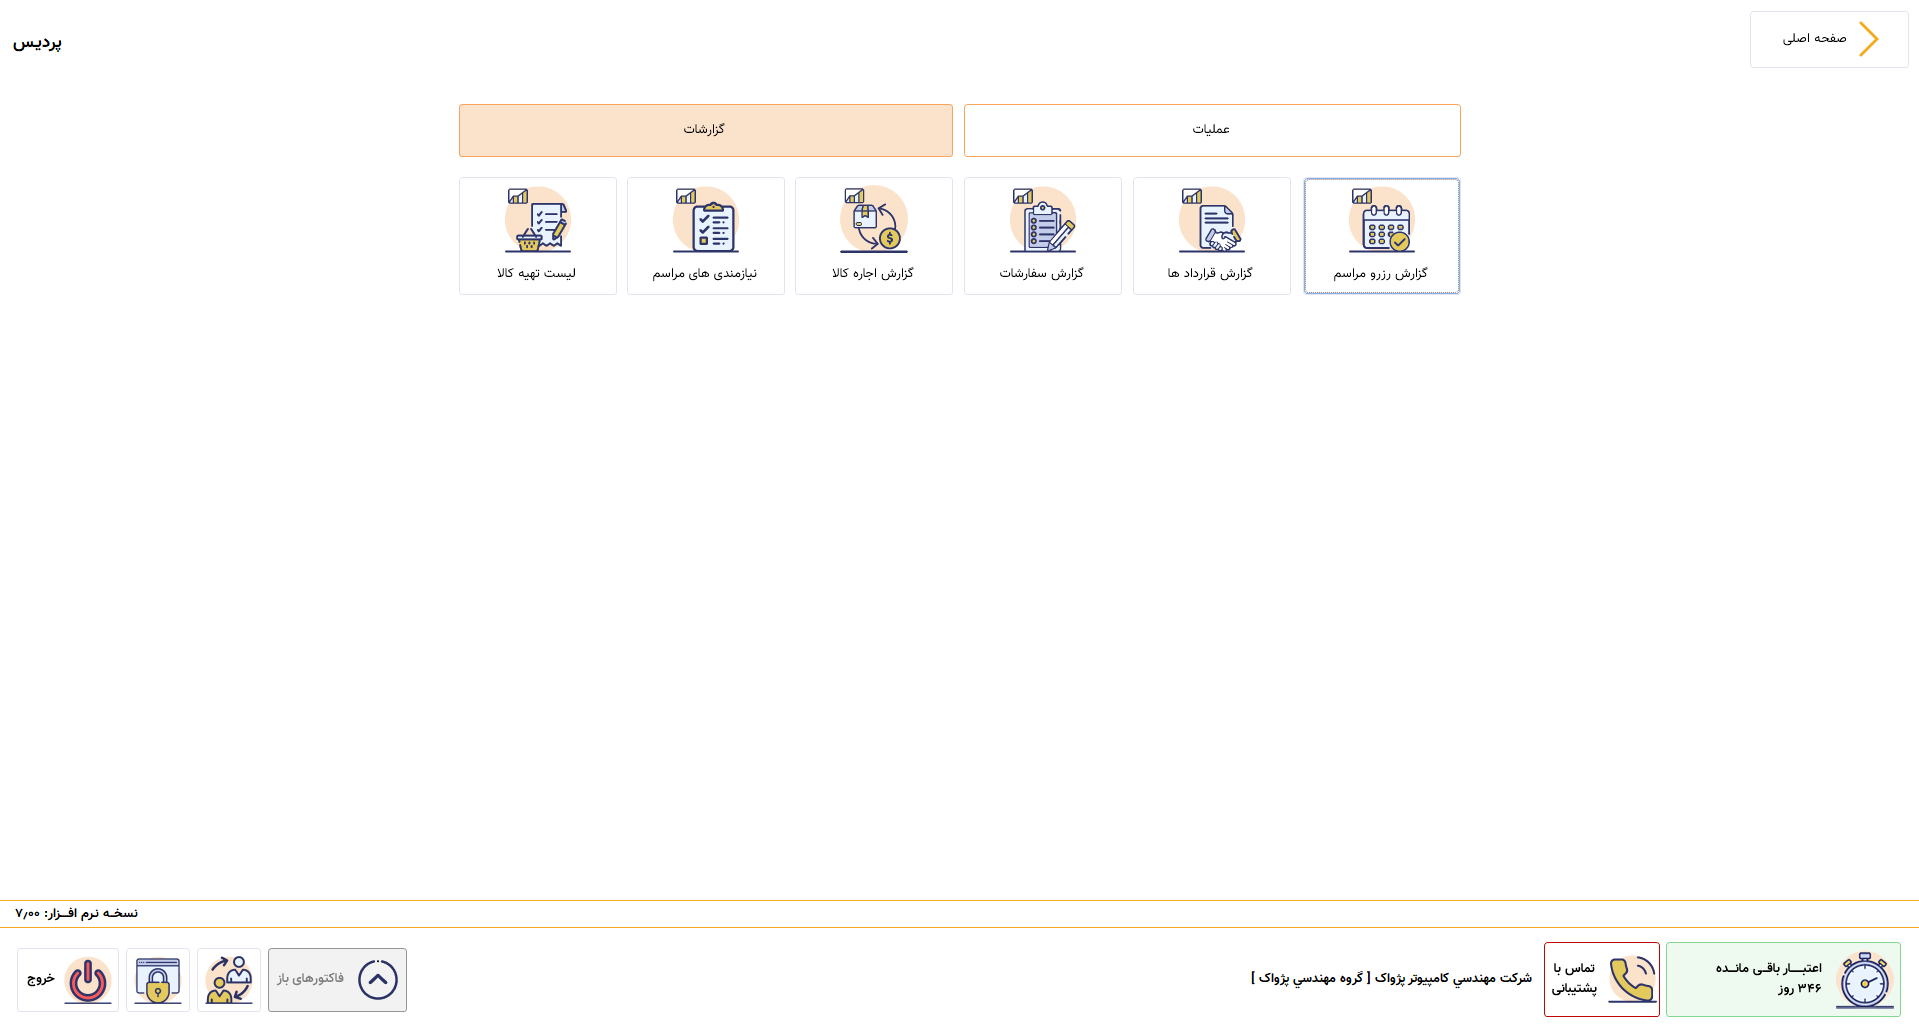Screen dimensions: 1919x1030
Task: Go to the main page (صفحه اصلی)
Action: pos(1814,39)
